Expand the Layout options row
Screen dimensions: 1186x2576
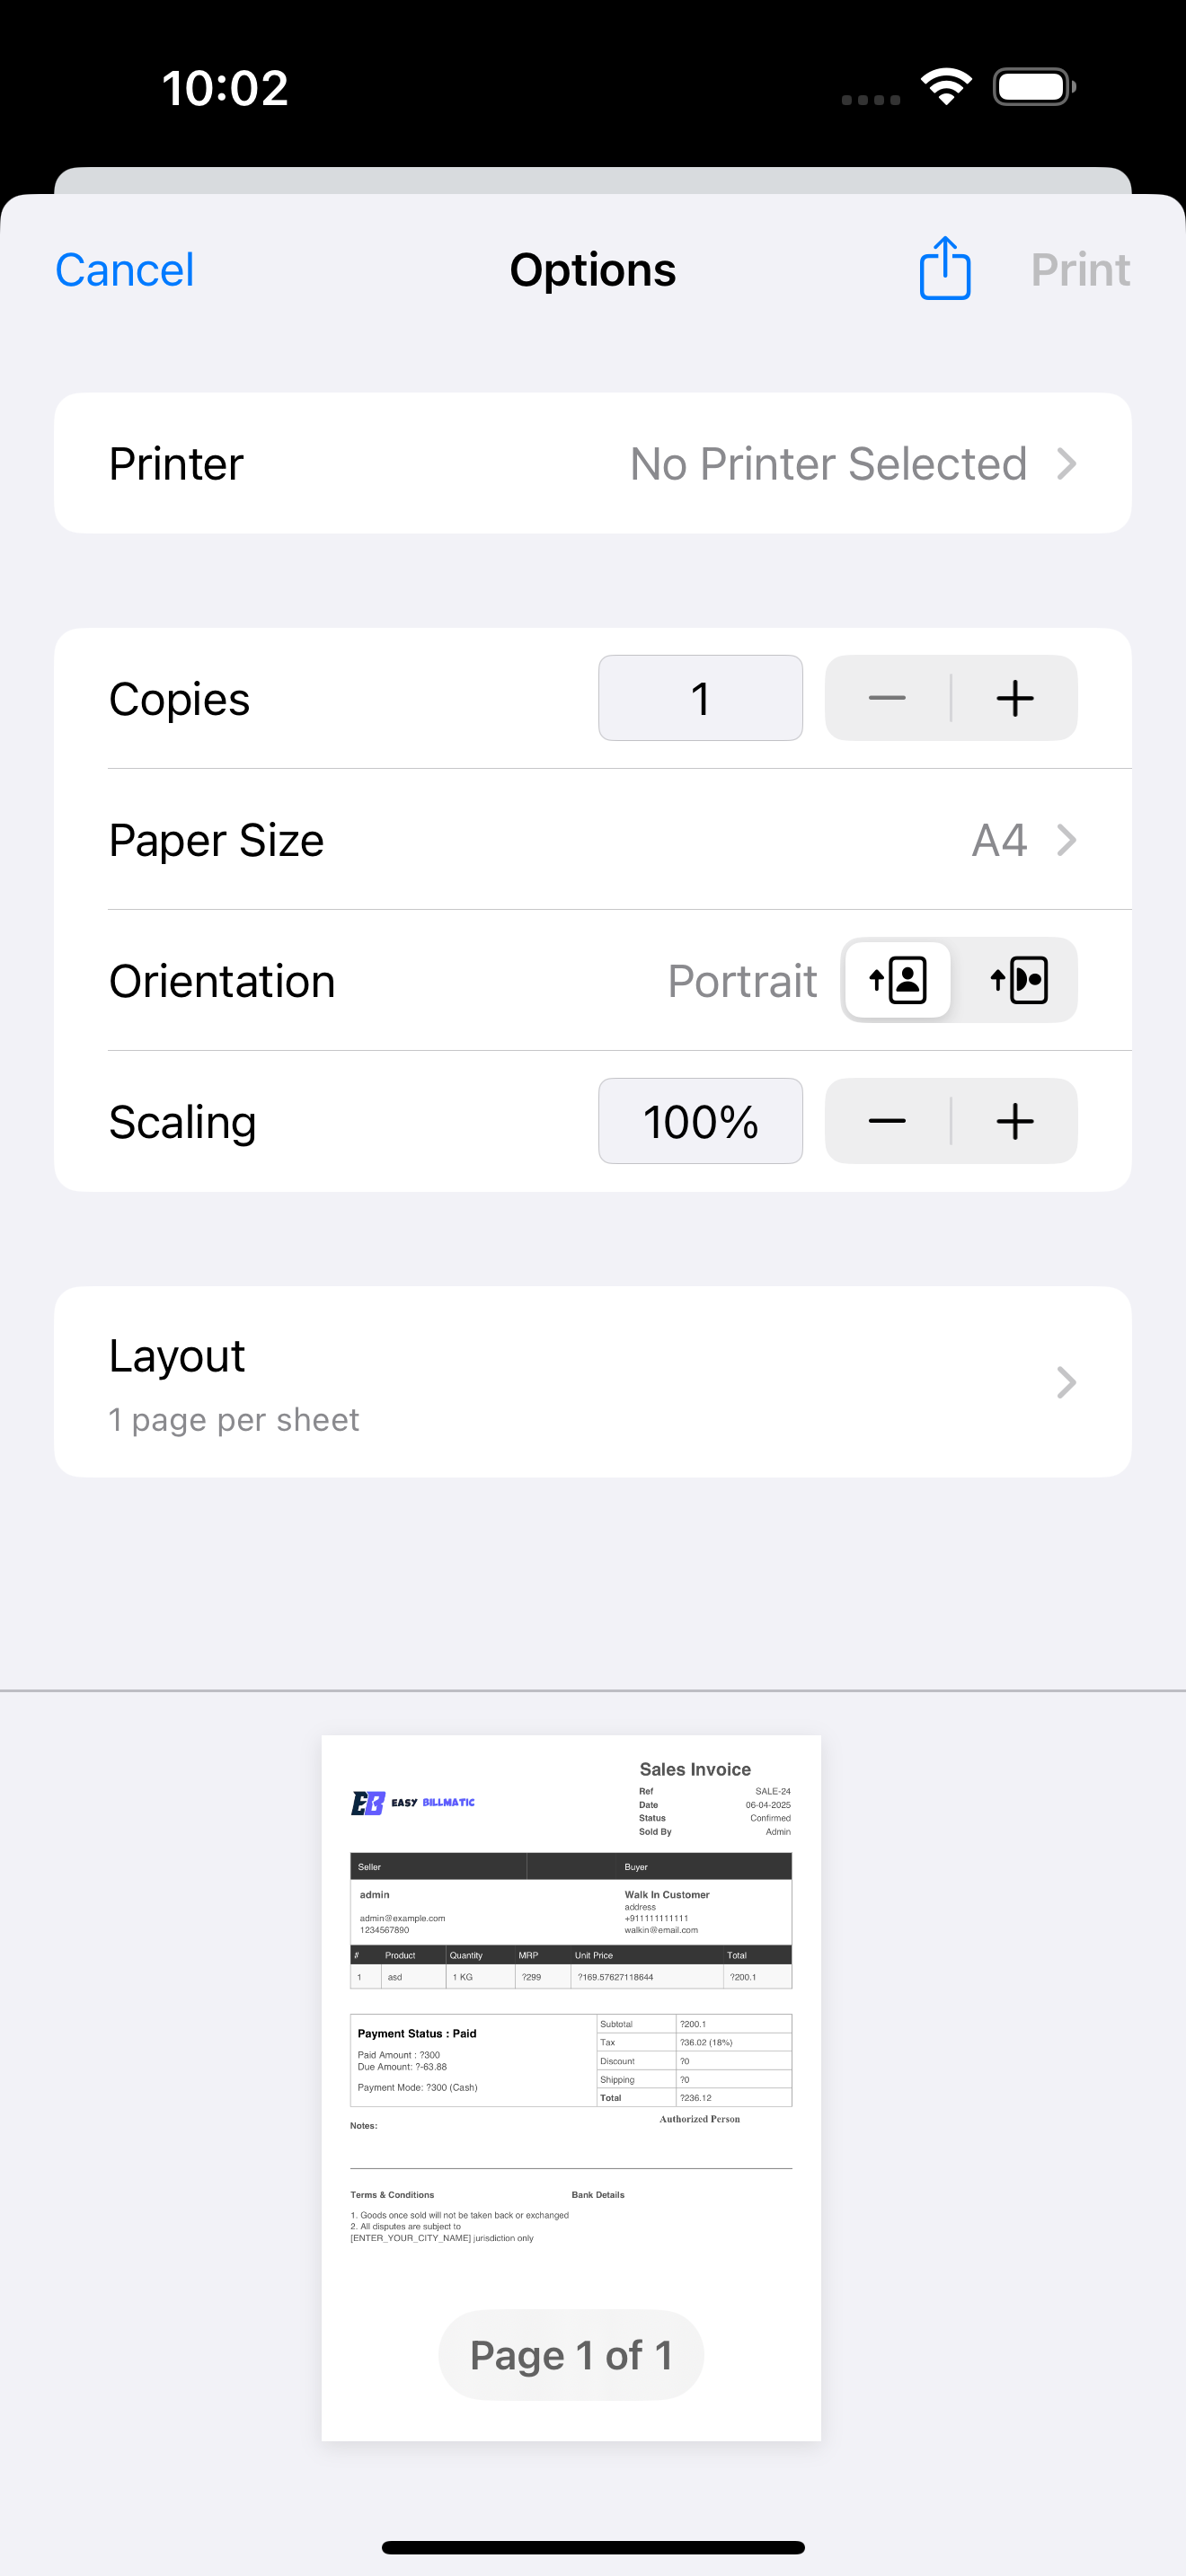point(593,1382)
